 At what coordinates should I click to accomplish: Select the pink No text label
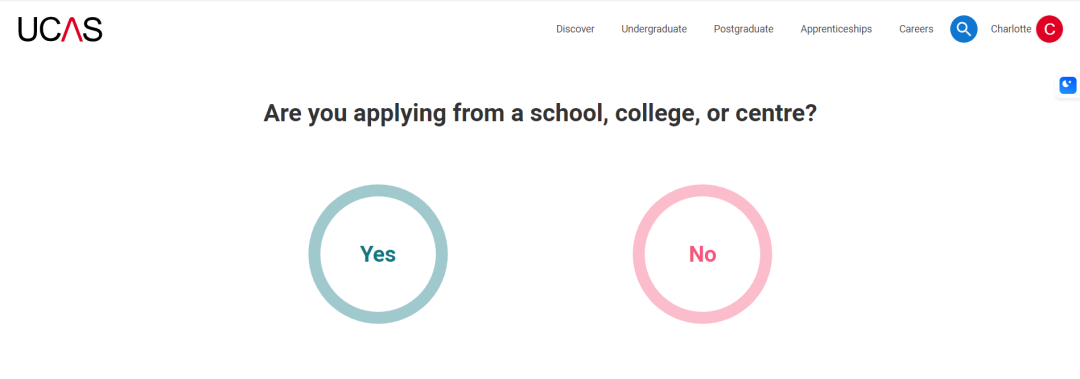point(703,254)
